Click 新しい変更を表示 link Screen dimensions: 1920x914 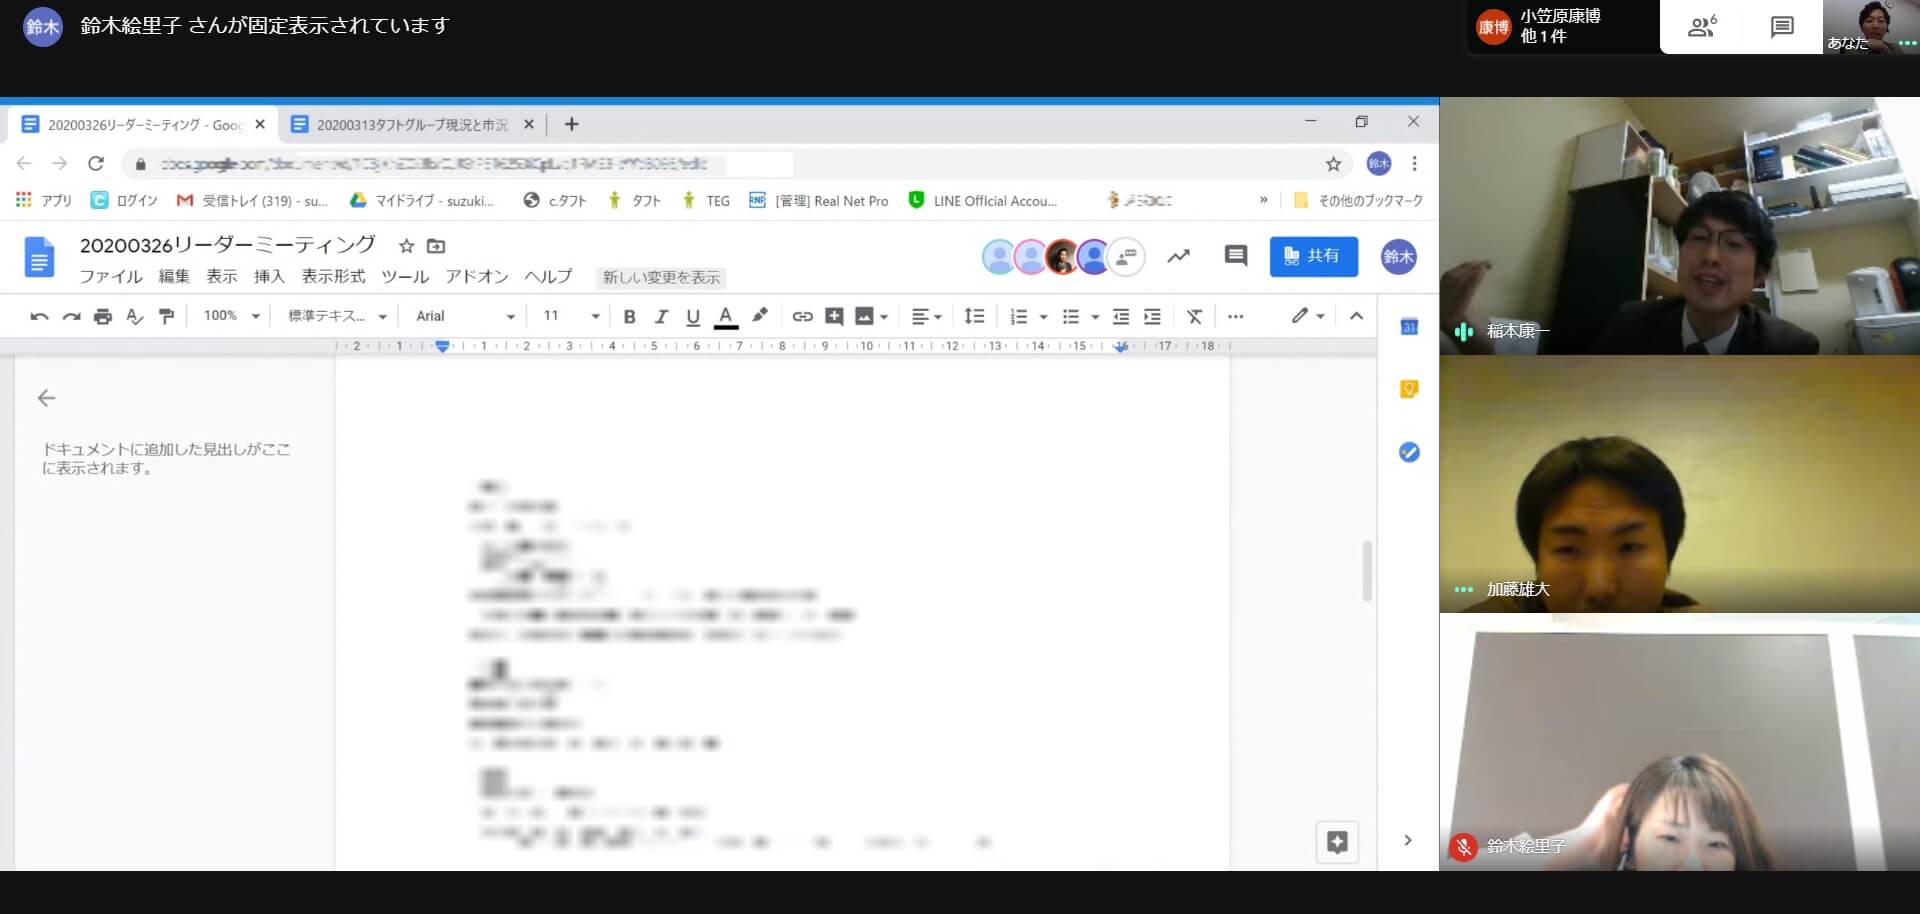click(x=661, y=278)
